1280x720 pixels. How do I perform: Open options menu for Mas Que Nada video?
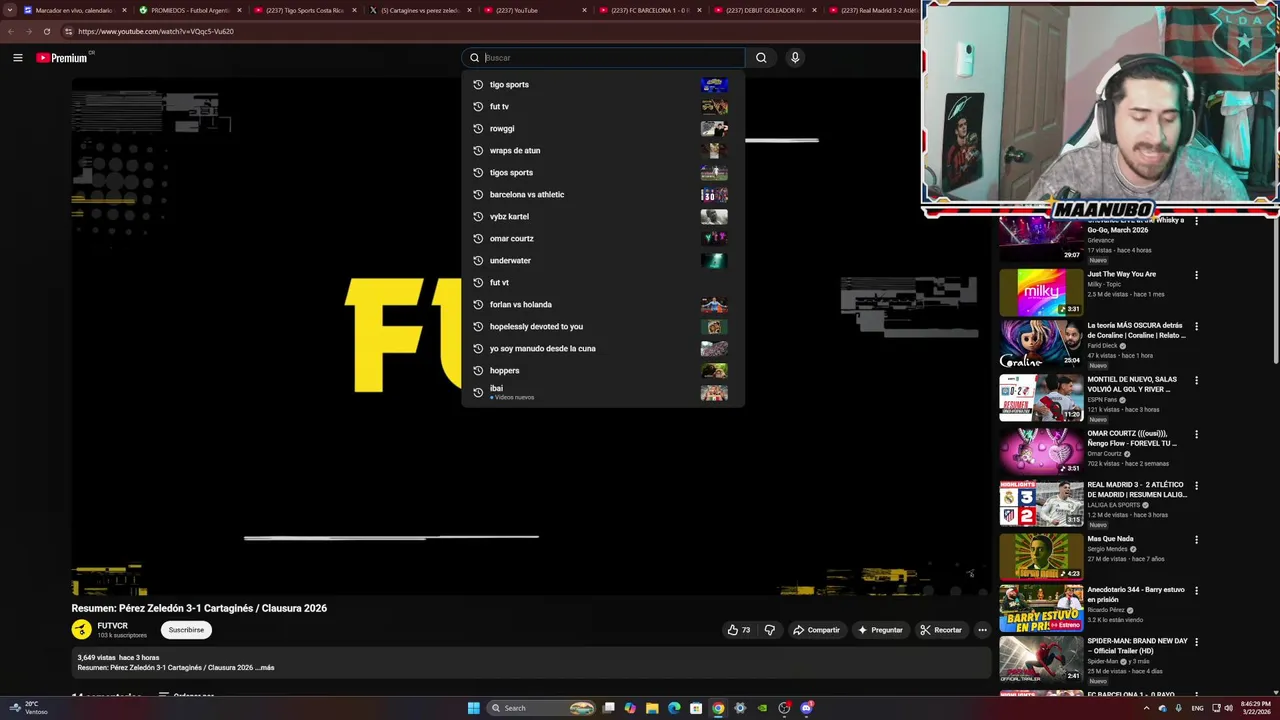tap(1196, 539)
